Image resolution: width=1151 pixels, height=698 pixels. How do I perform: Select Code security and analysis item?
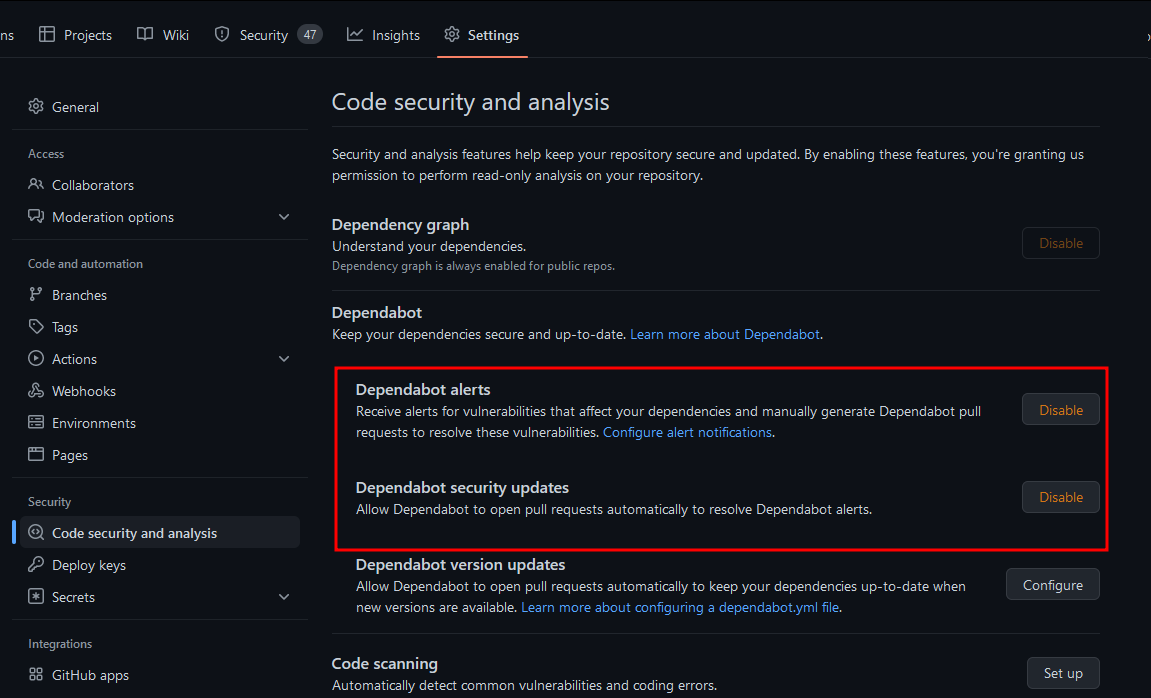click(x=160, y=533)
